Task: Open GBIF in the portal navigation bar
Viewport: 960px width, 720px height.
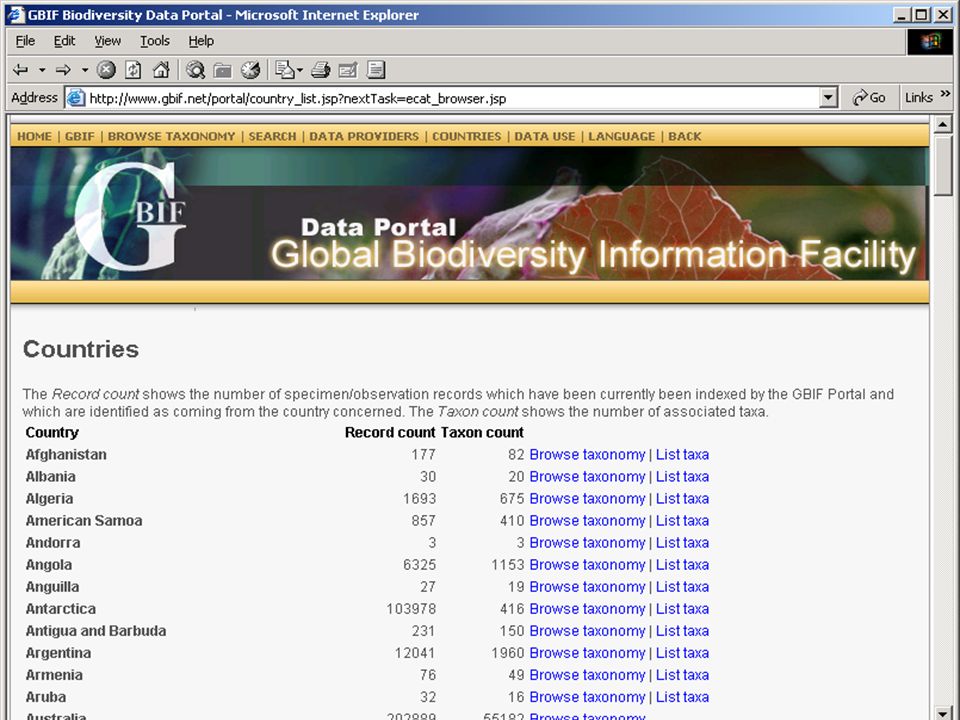Action: pos(80,137)
